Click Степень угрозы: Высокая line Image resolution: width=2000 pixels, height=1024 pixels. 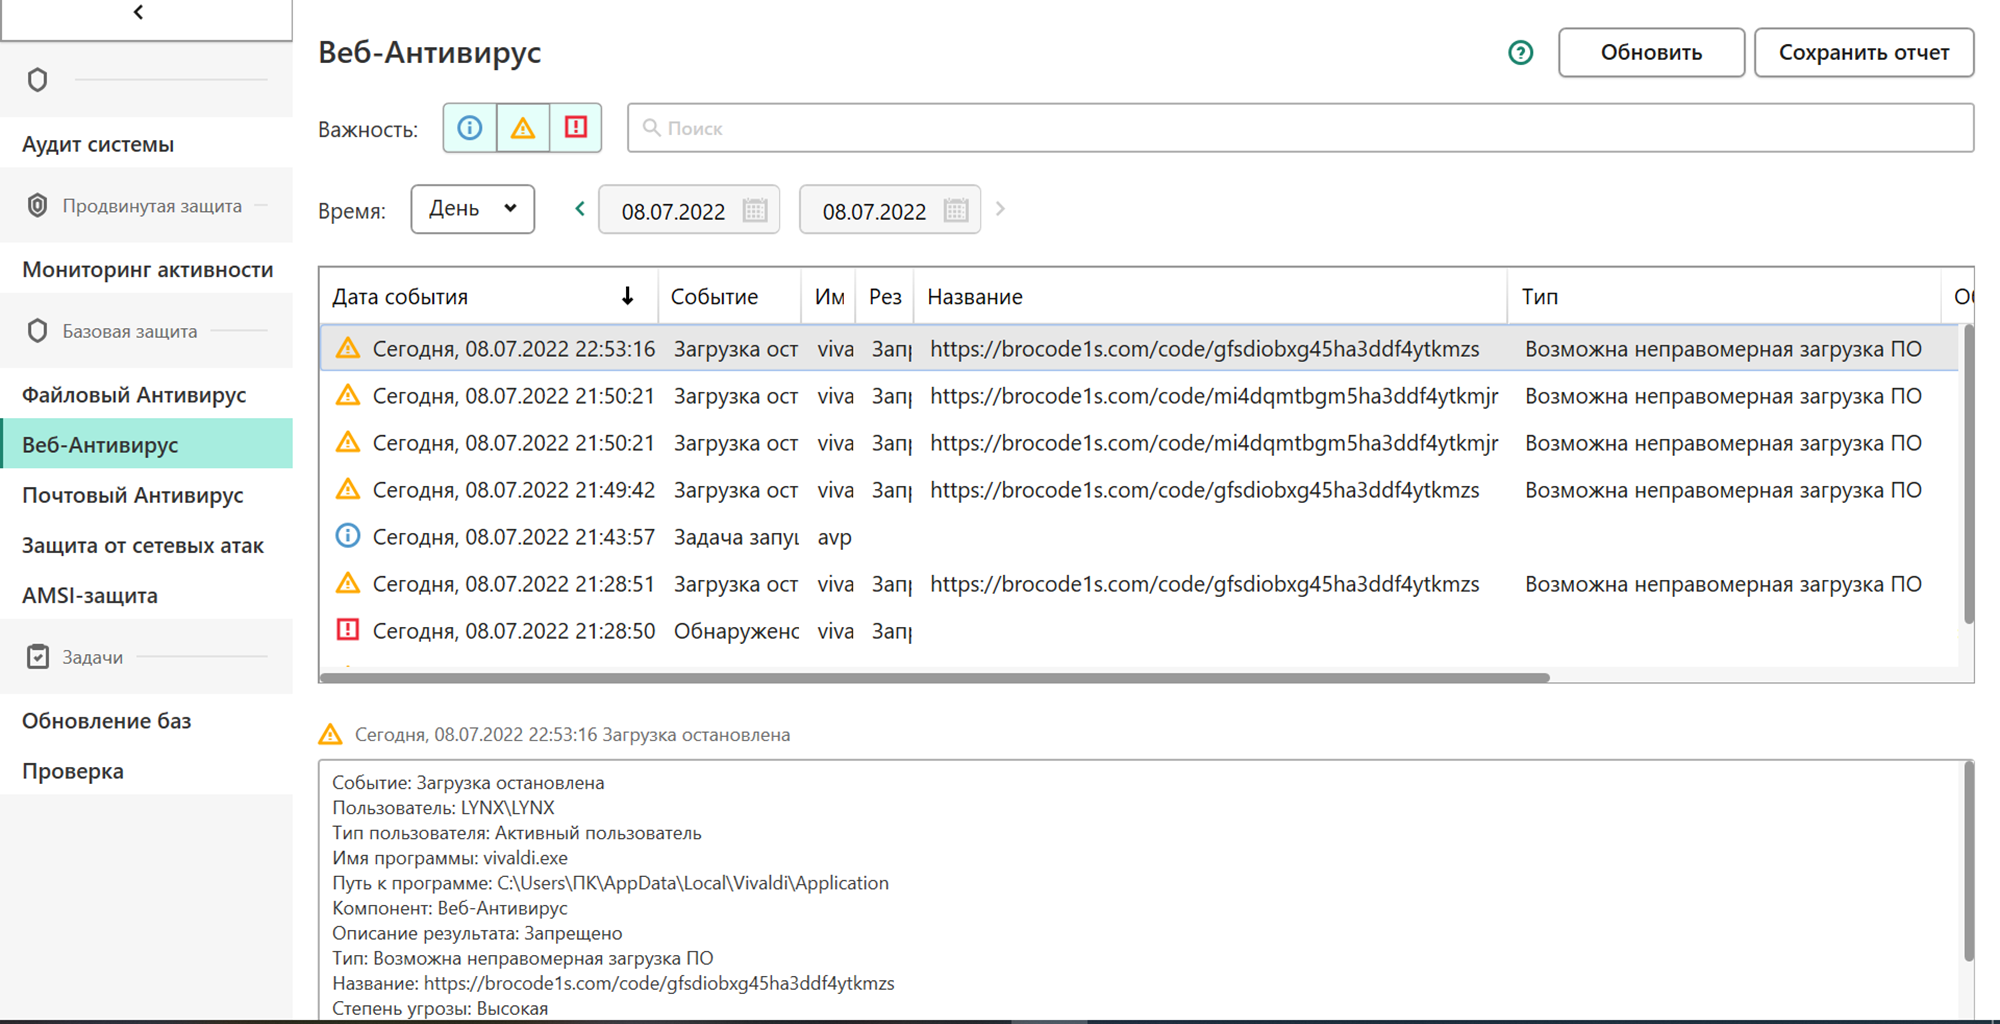click(440, 1008)
